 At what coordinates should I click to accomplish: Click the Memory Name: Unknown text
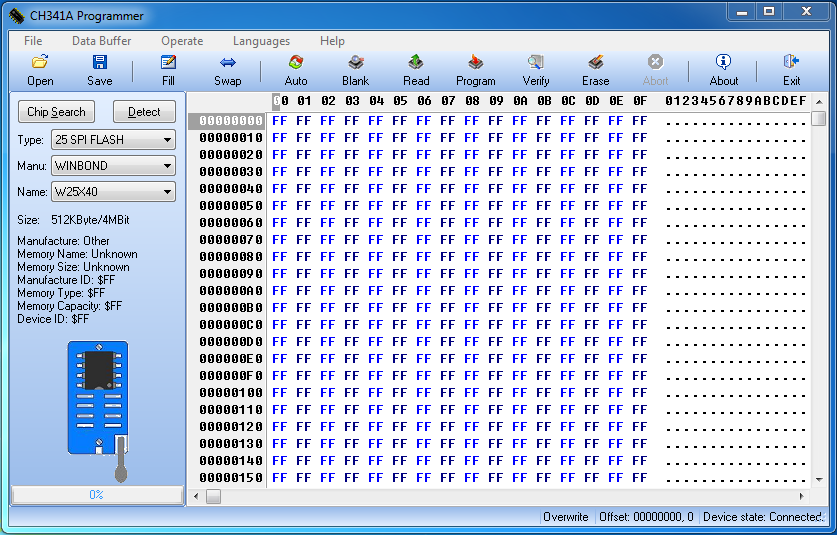pyautogui.click(x=77, y=254)
